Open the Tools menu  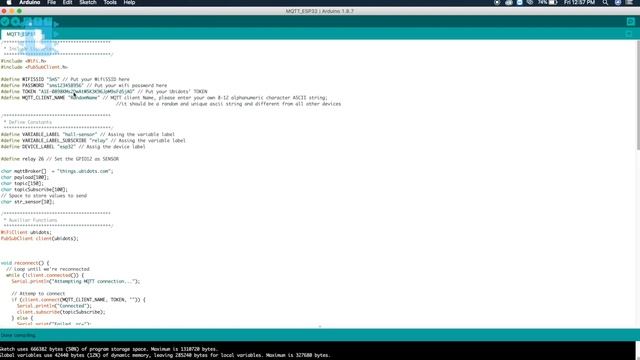[x=110, y=2]
